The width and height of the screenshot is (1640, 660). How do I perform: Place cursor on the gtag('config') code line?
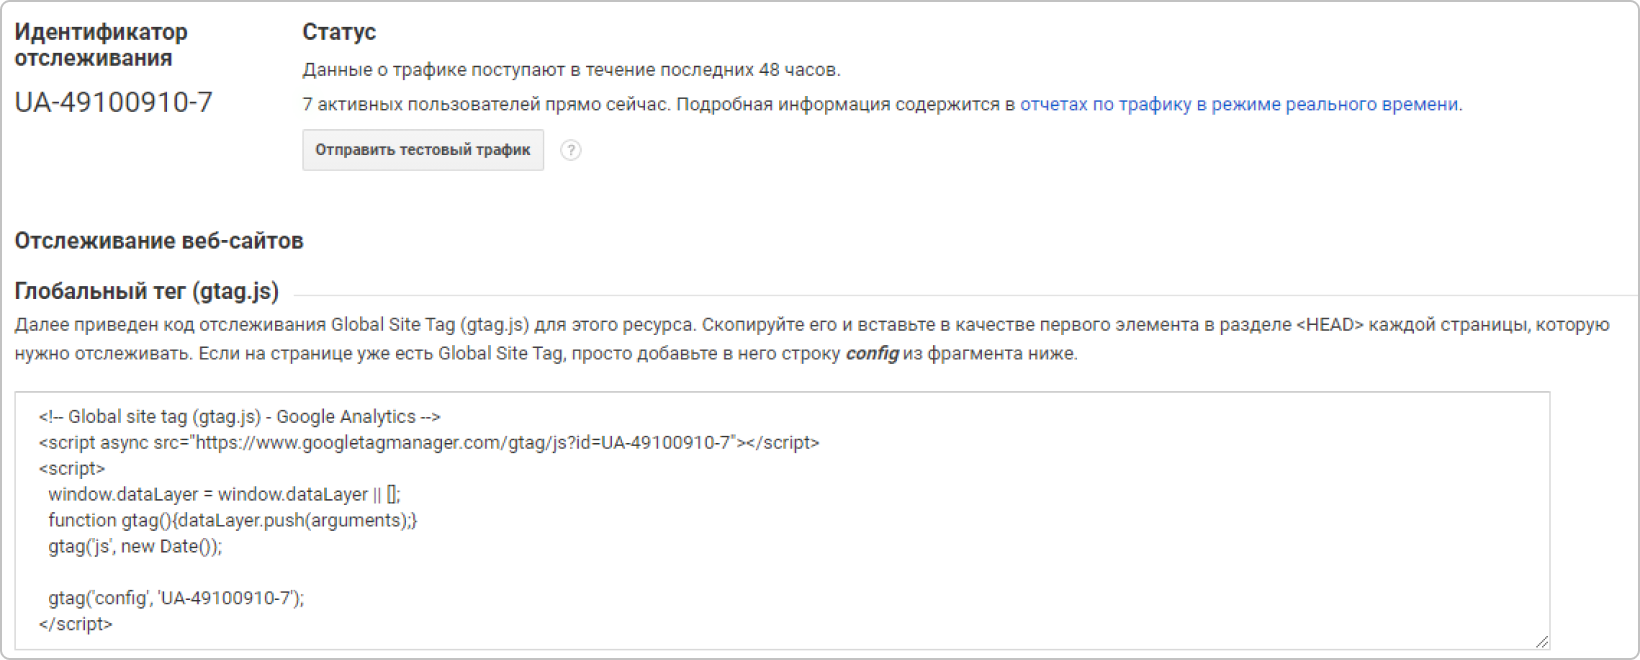click(x=176, y=598)
